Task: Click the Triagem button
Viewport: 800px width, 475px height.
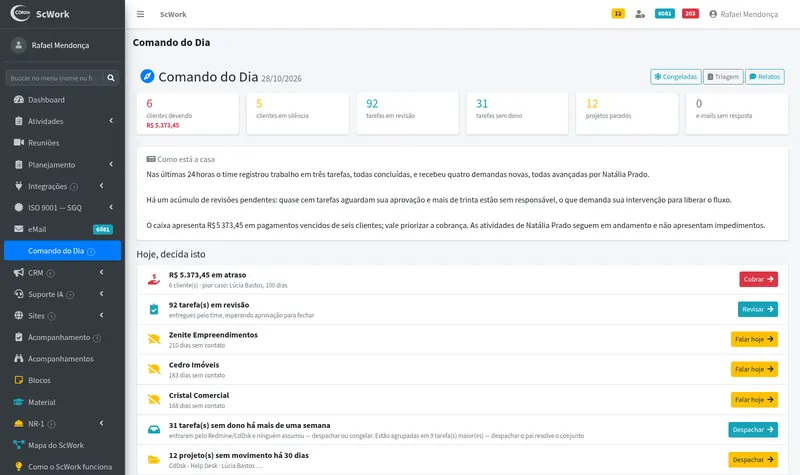Action: pos(723,77)
